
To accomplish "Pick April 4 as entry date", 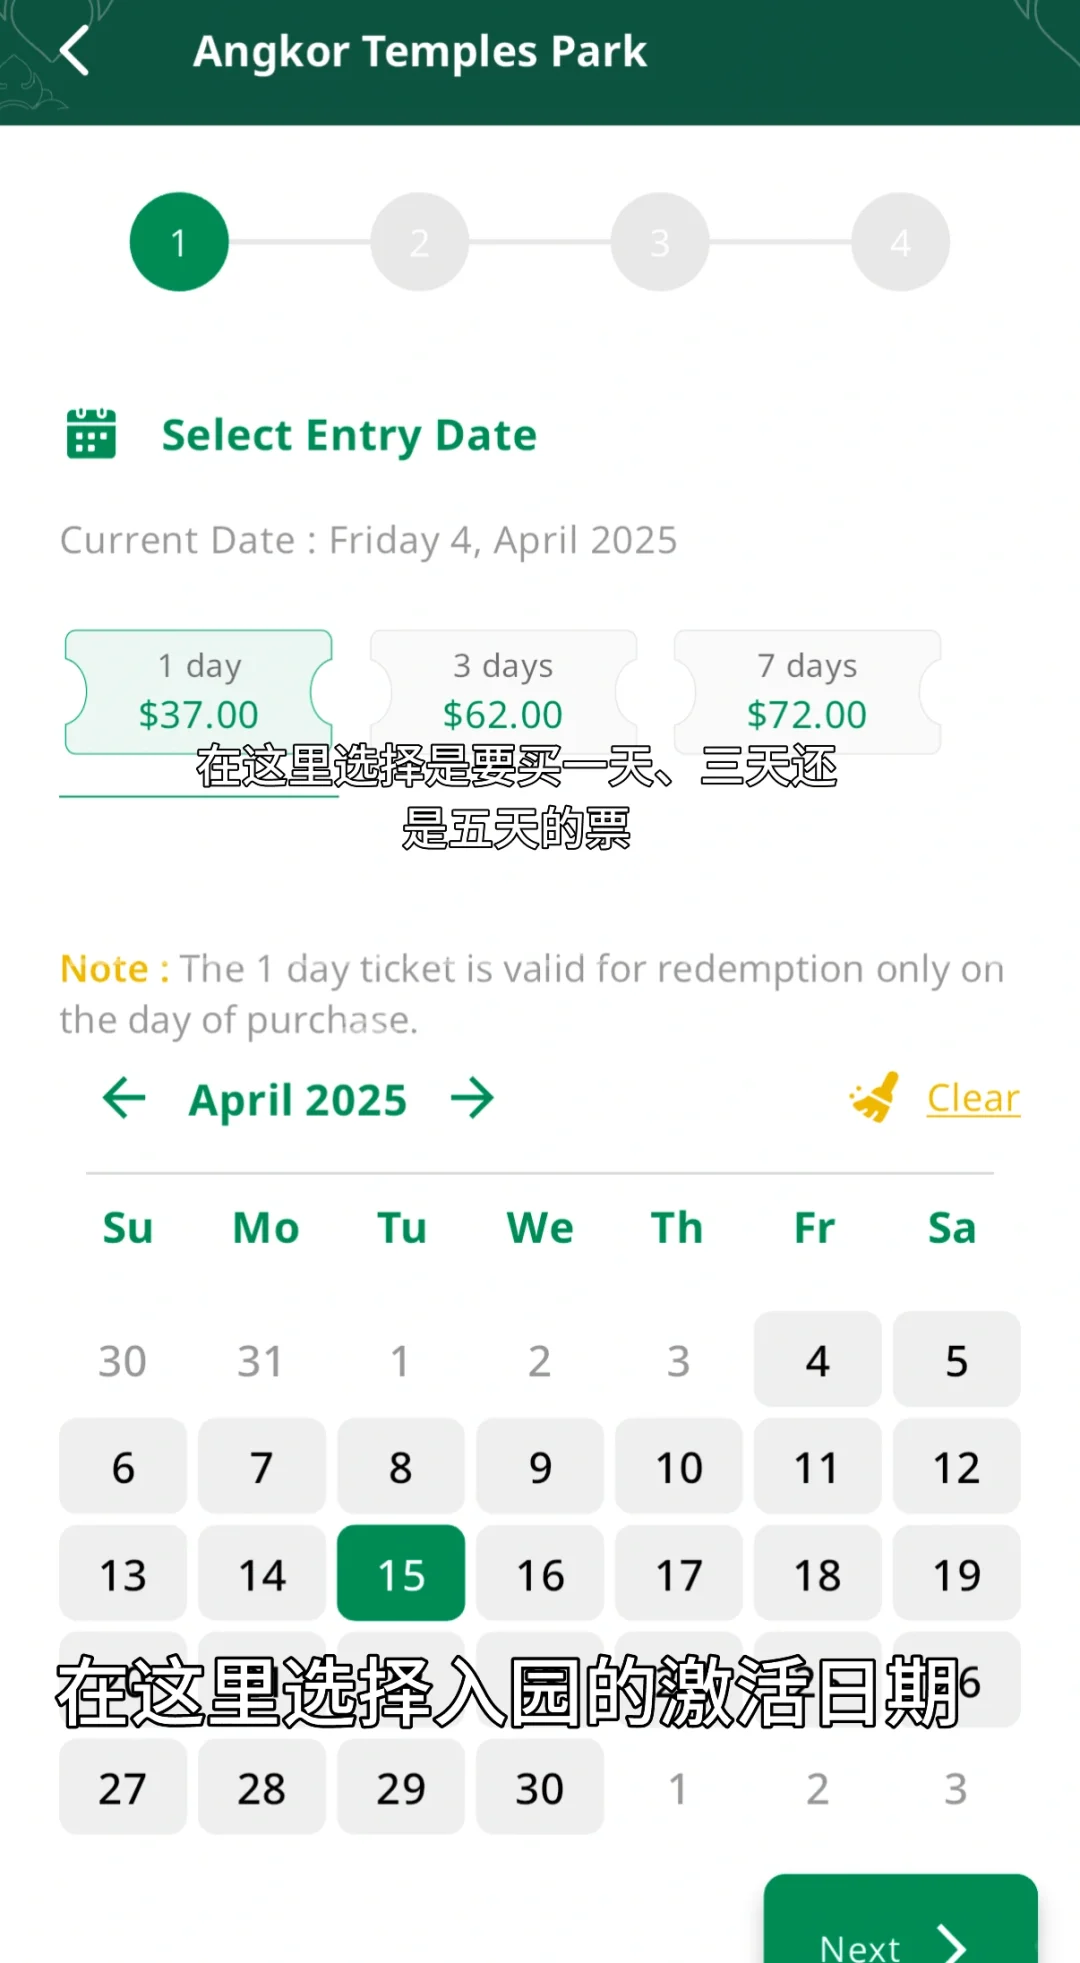I will (817, 1360).
